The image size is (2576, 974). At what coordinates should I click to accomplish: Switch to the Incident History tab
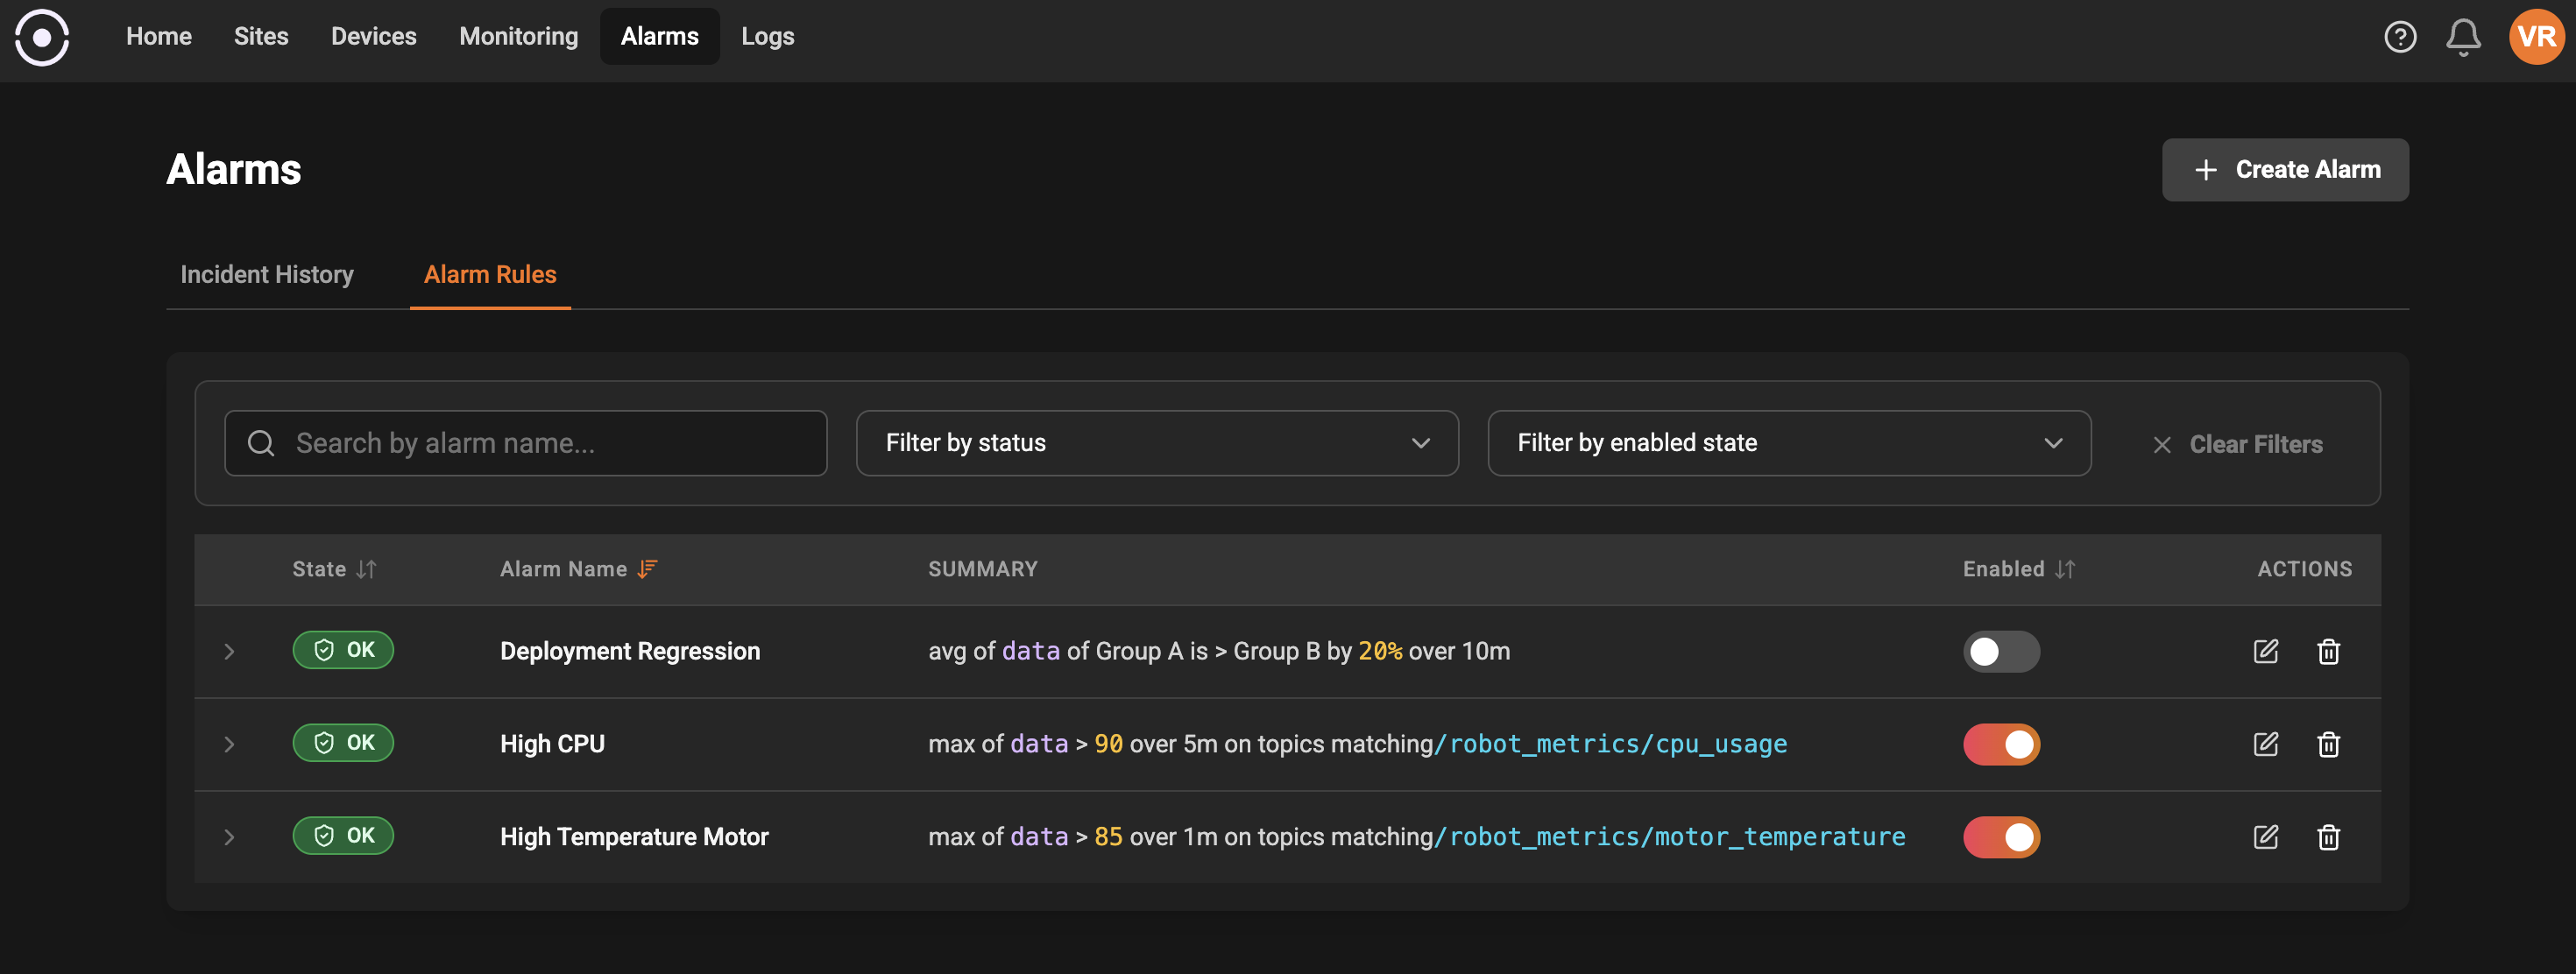[267, 274]
